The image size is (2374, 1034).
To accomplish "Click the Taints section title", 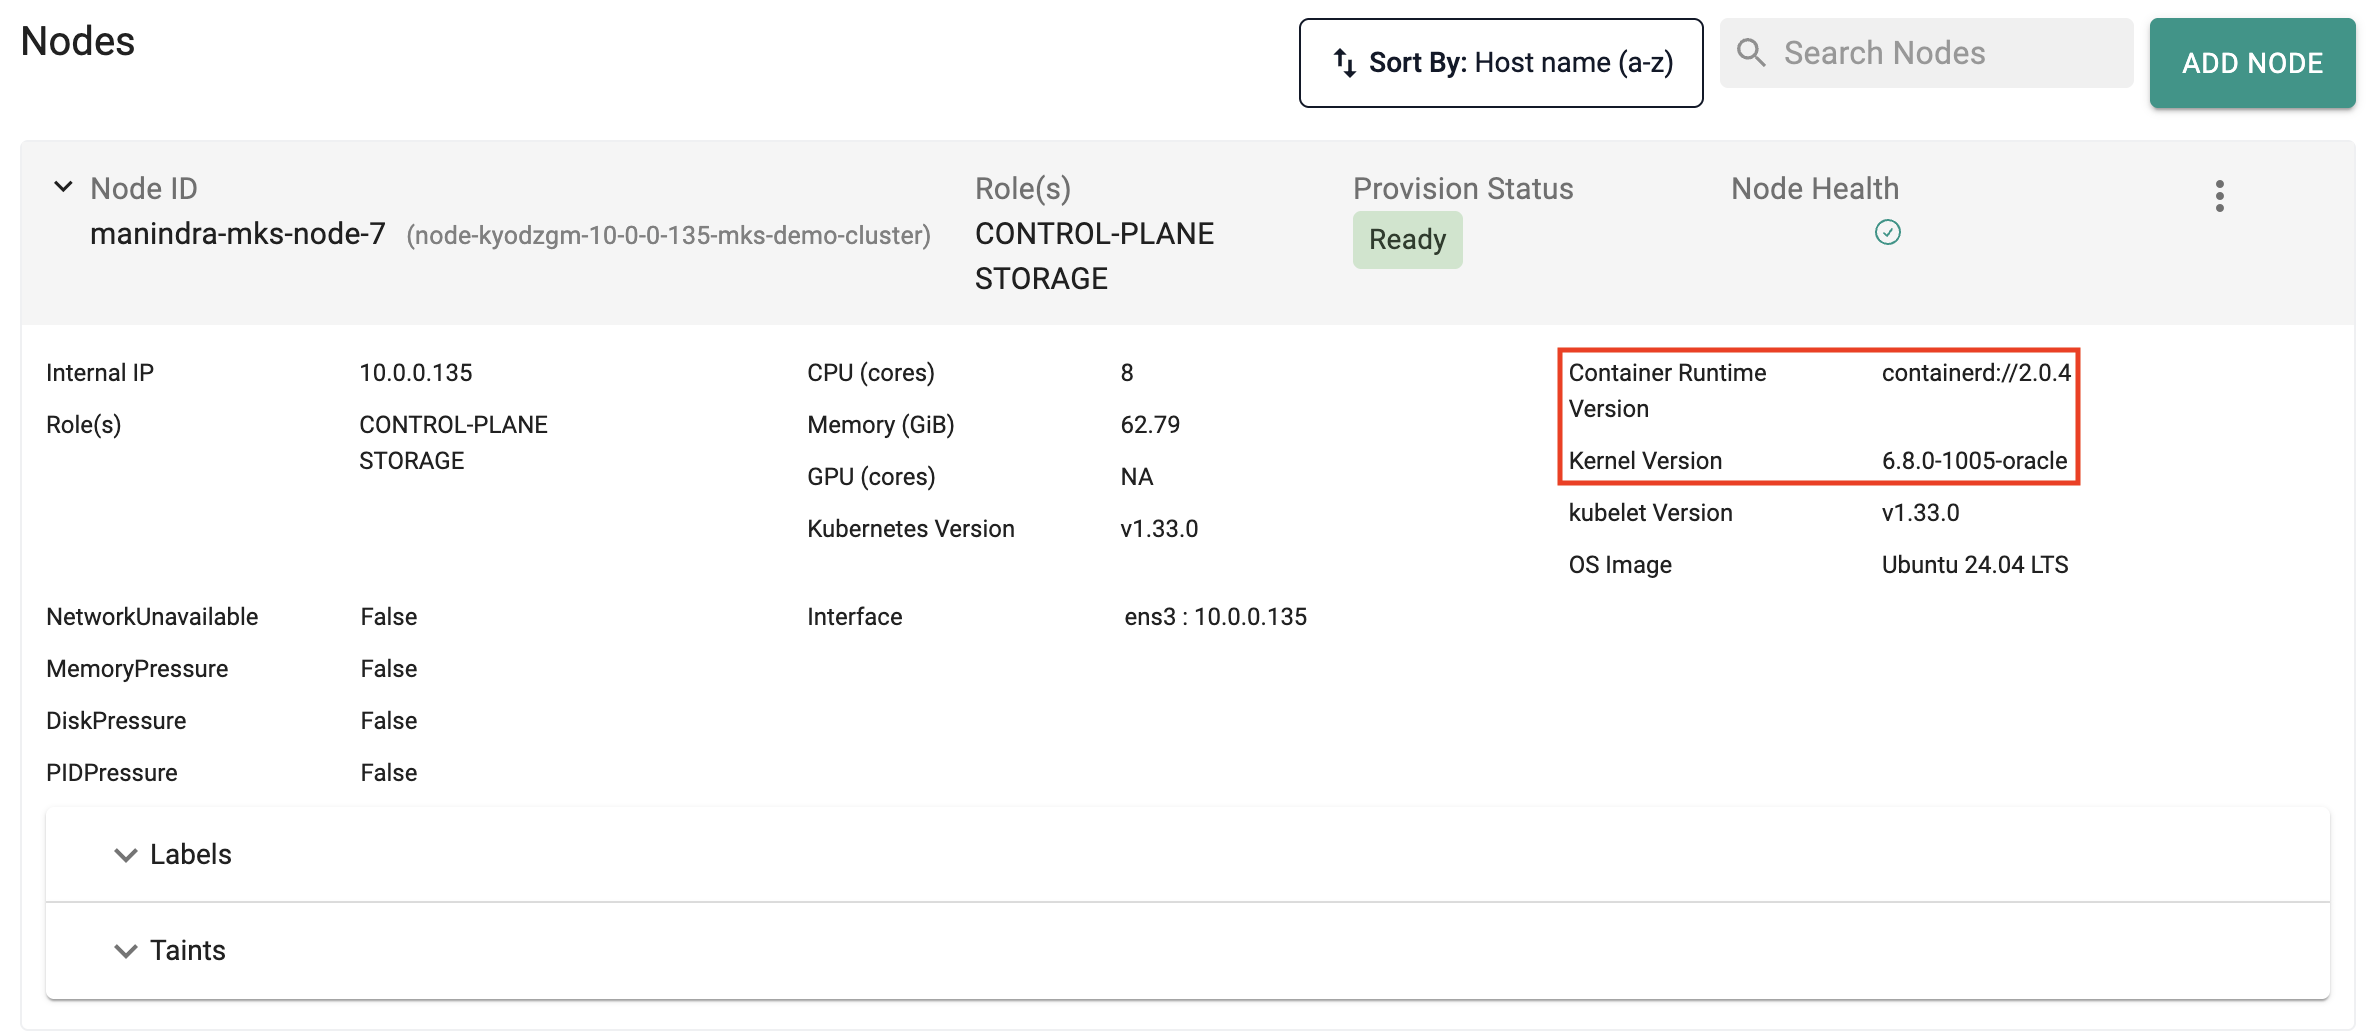I will point(188,951).
